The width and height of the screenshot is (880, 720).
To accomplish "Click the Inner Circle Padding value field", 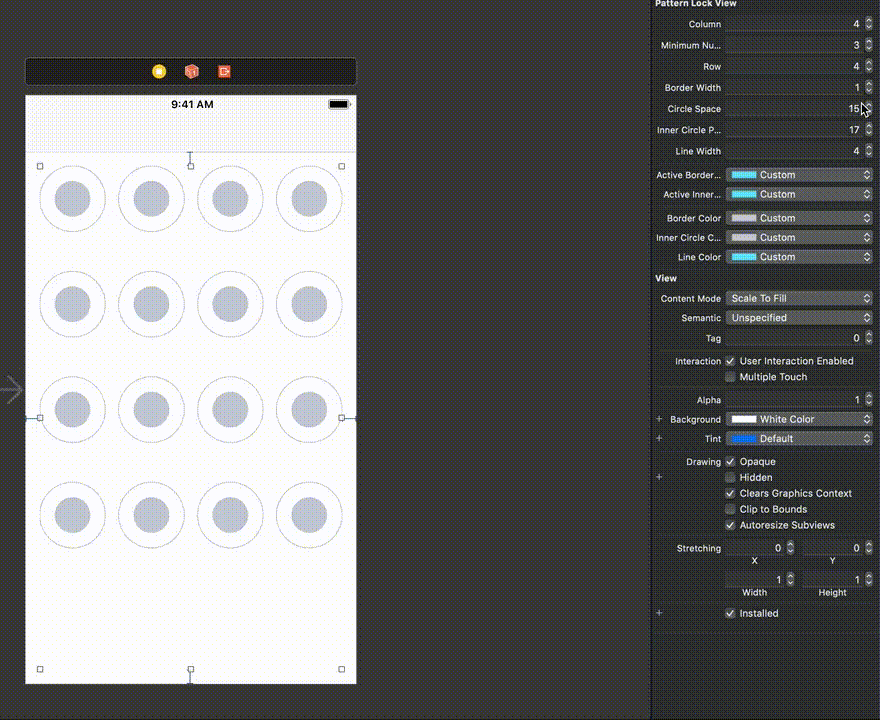I will coord(794,130).
